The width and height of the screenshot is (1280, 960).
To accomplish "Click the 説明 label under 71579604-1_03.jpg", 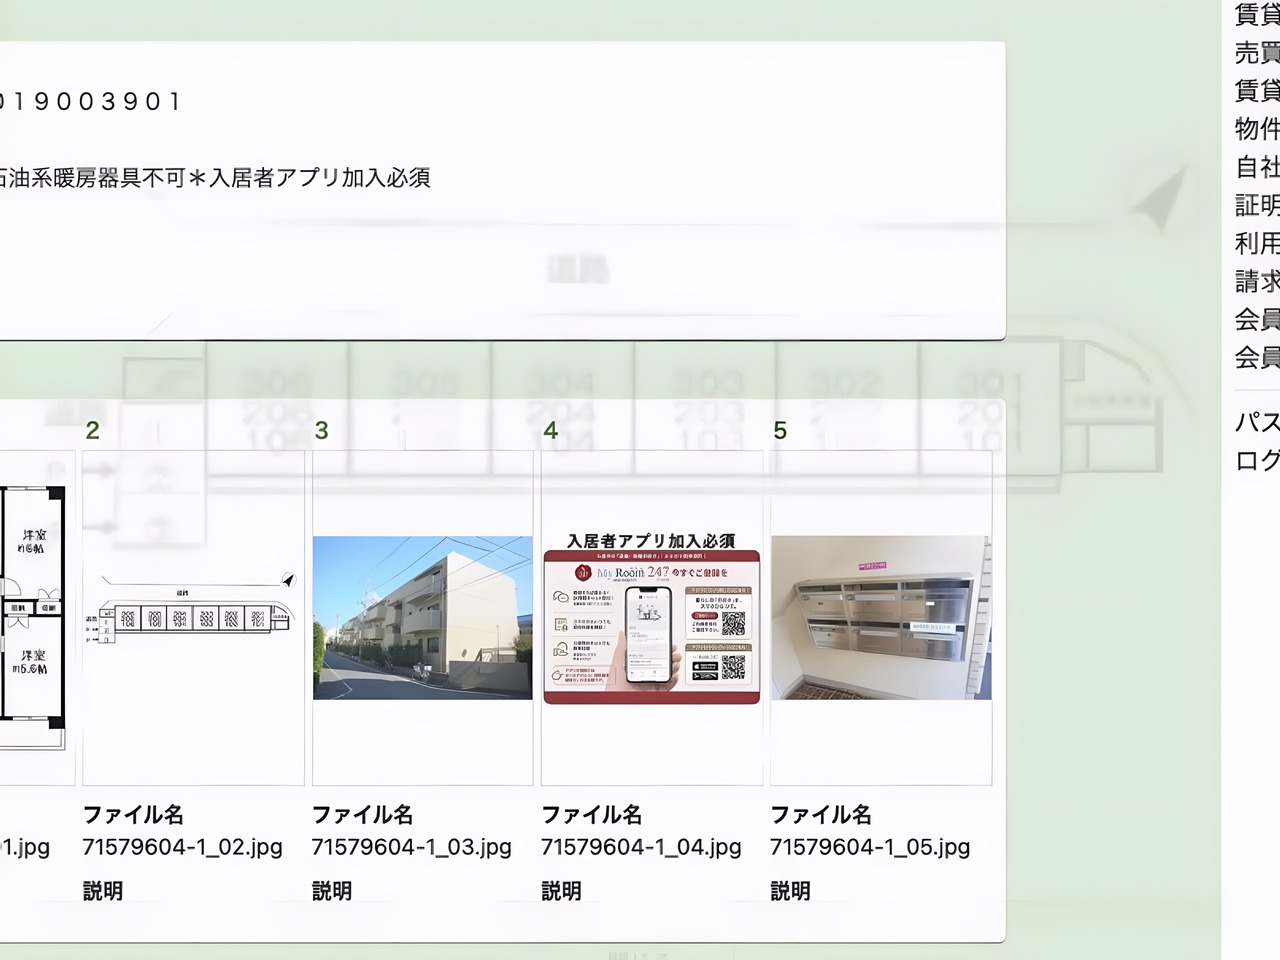I will pyautogui.click(x=331, y=891).
